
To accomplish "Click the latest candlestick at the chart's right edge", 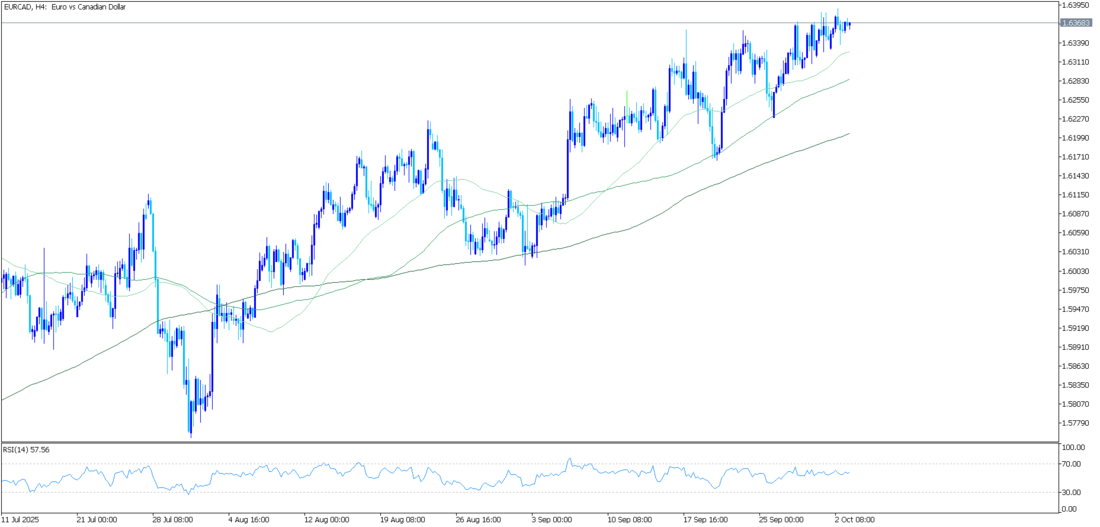I will [848, 25].
